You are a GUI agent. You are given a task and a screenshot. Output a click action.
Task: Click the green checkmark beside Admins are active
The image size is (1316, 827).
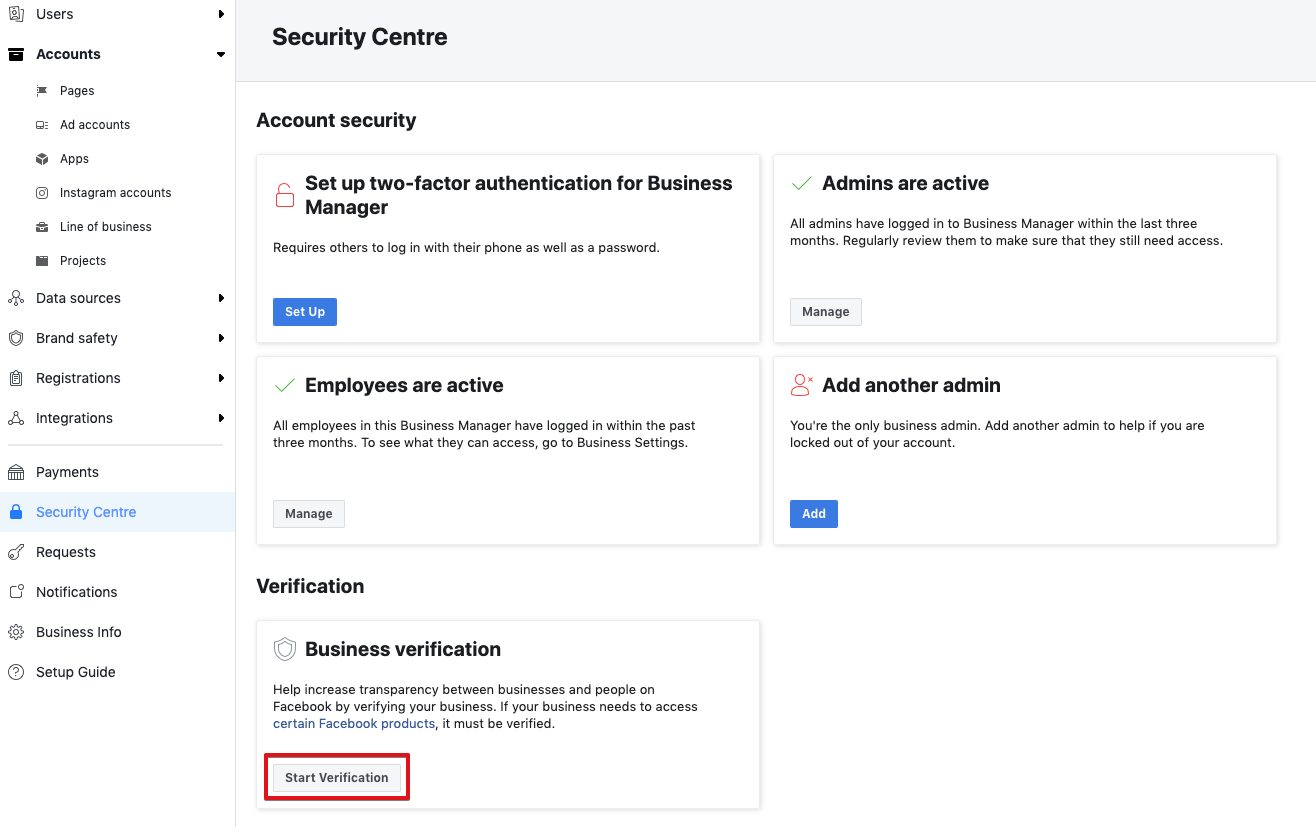click(x=801, y=184)
